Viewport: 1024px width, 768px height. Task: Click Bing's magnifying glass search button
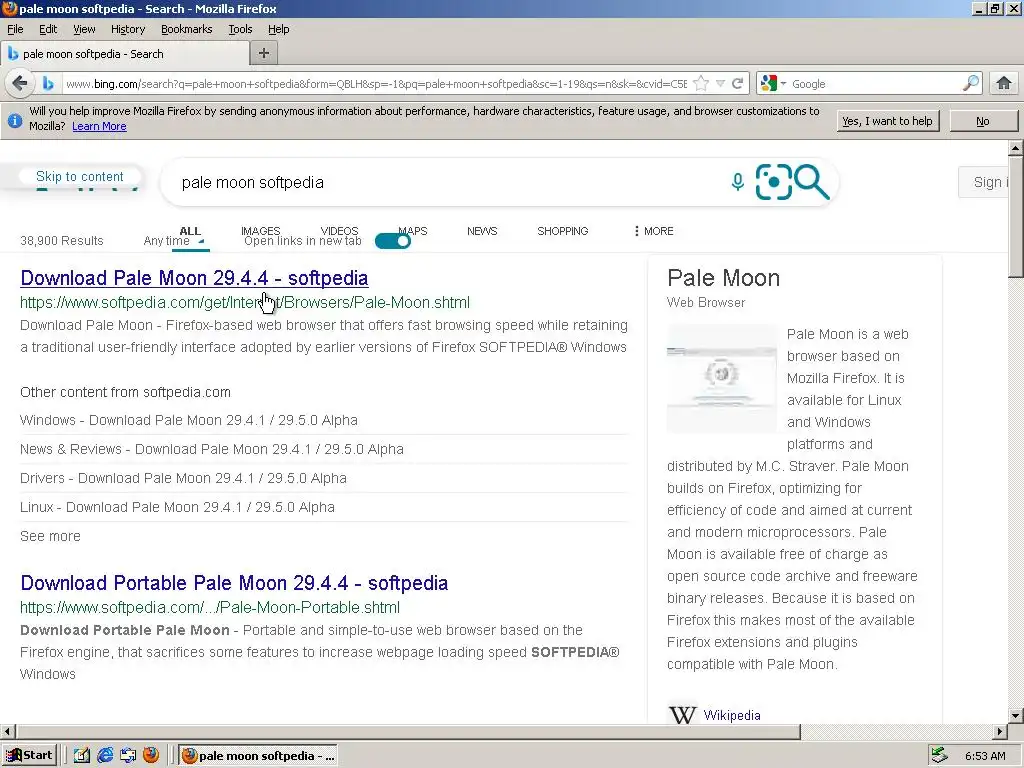[x=812, y=182]
